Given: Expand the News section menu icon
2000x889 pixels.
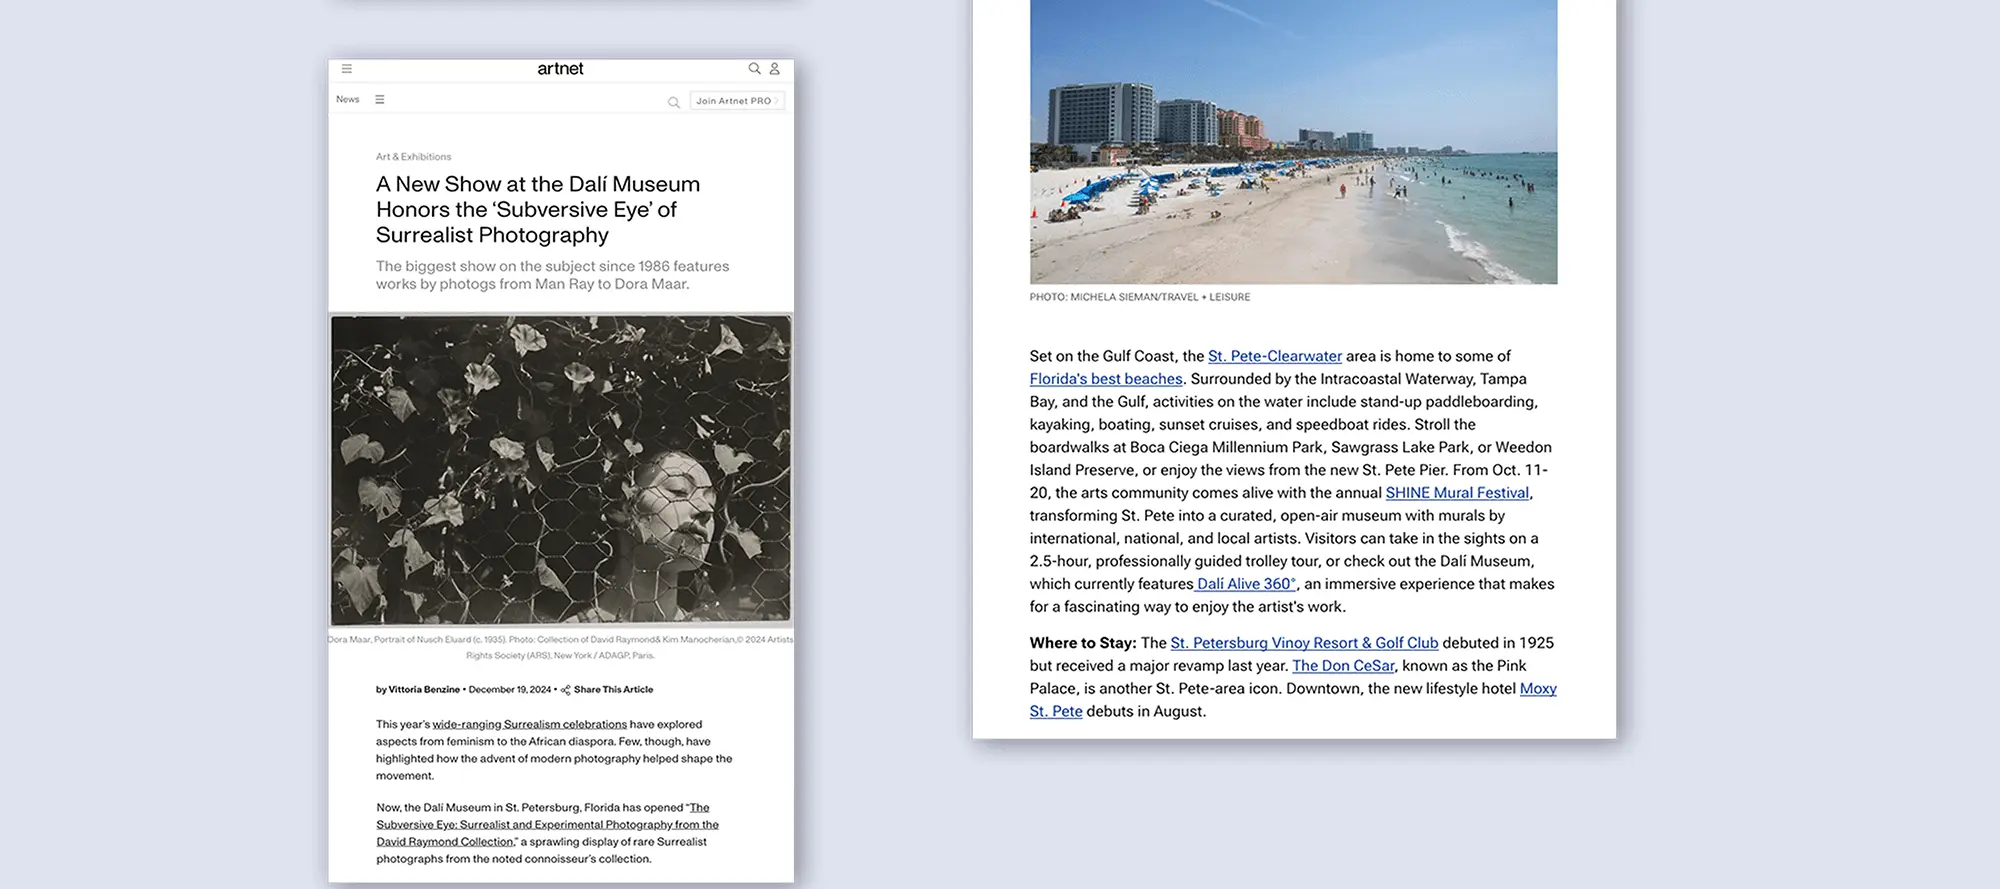Looking at the screenshot, I should (380, 100).
